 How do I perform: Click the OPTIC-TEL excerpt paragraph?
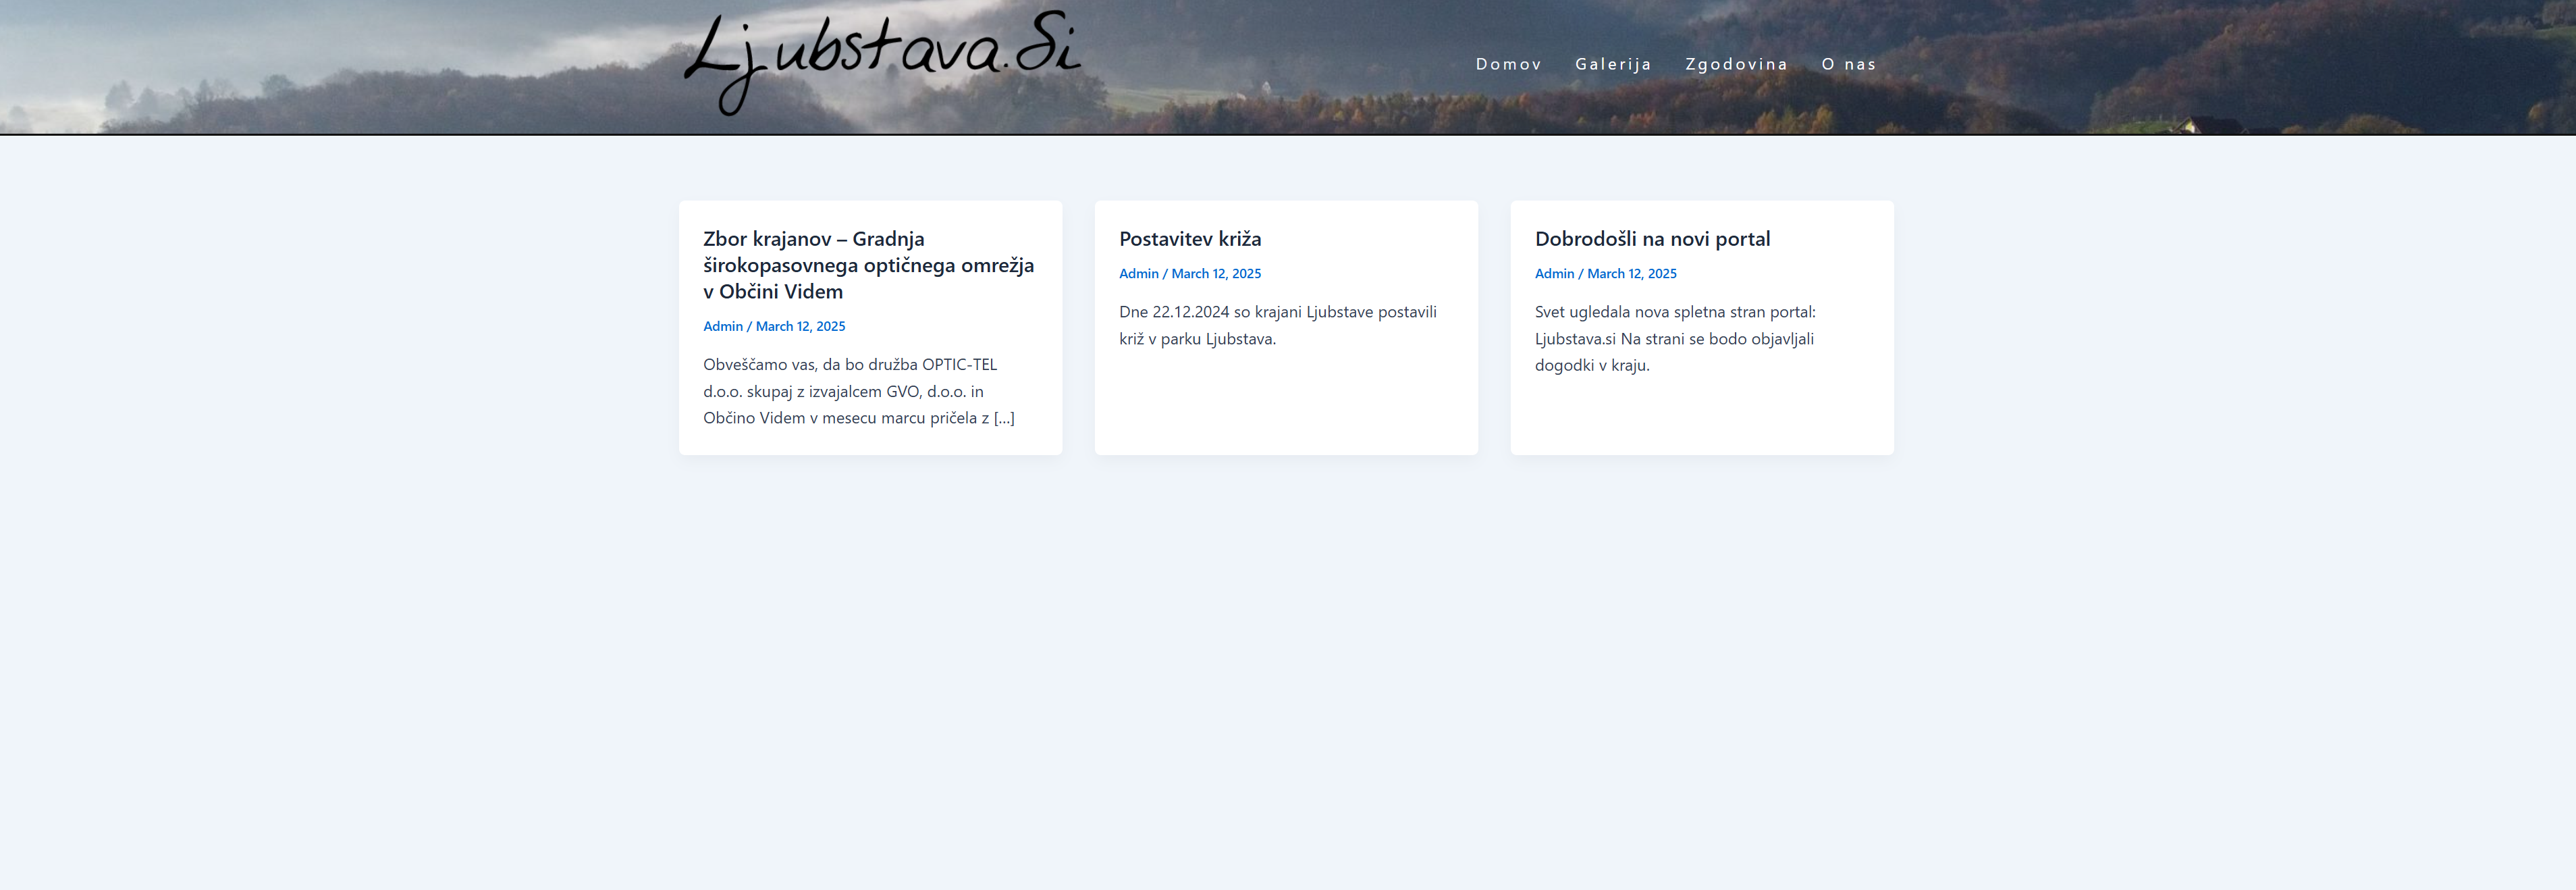850,391
